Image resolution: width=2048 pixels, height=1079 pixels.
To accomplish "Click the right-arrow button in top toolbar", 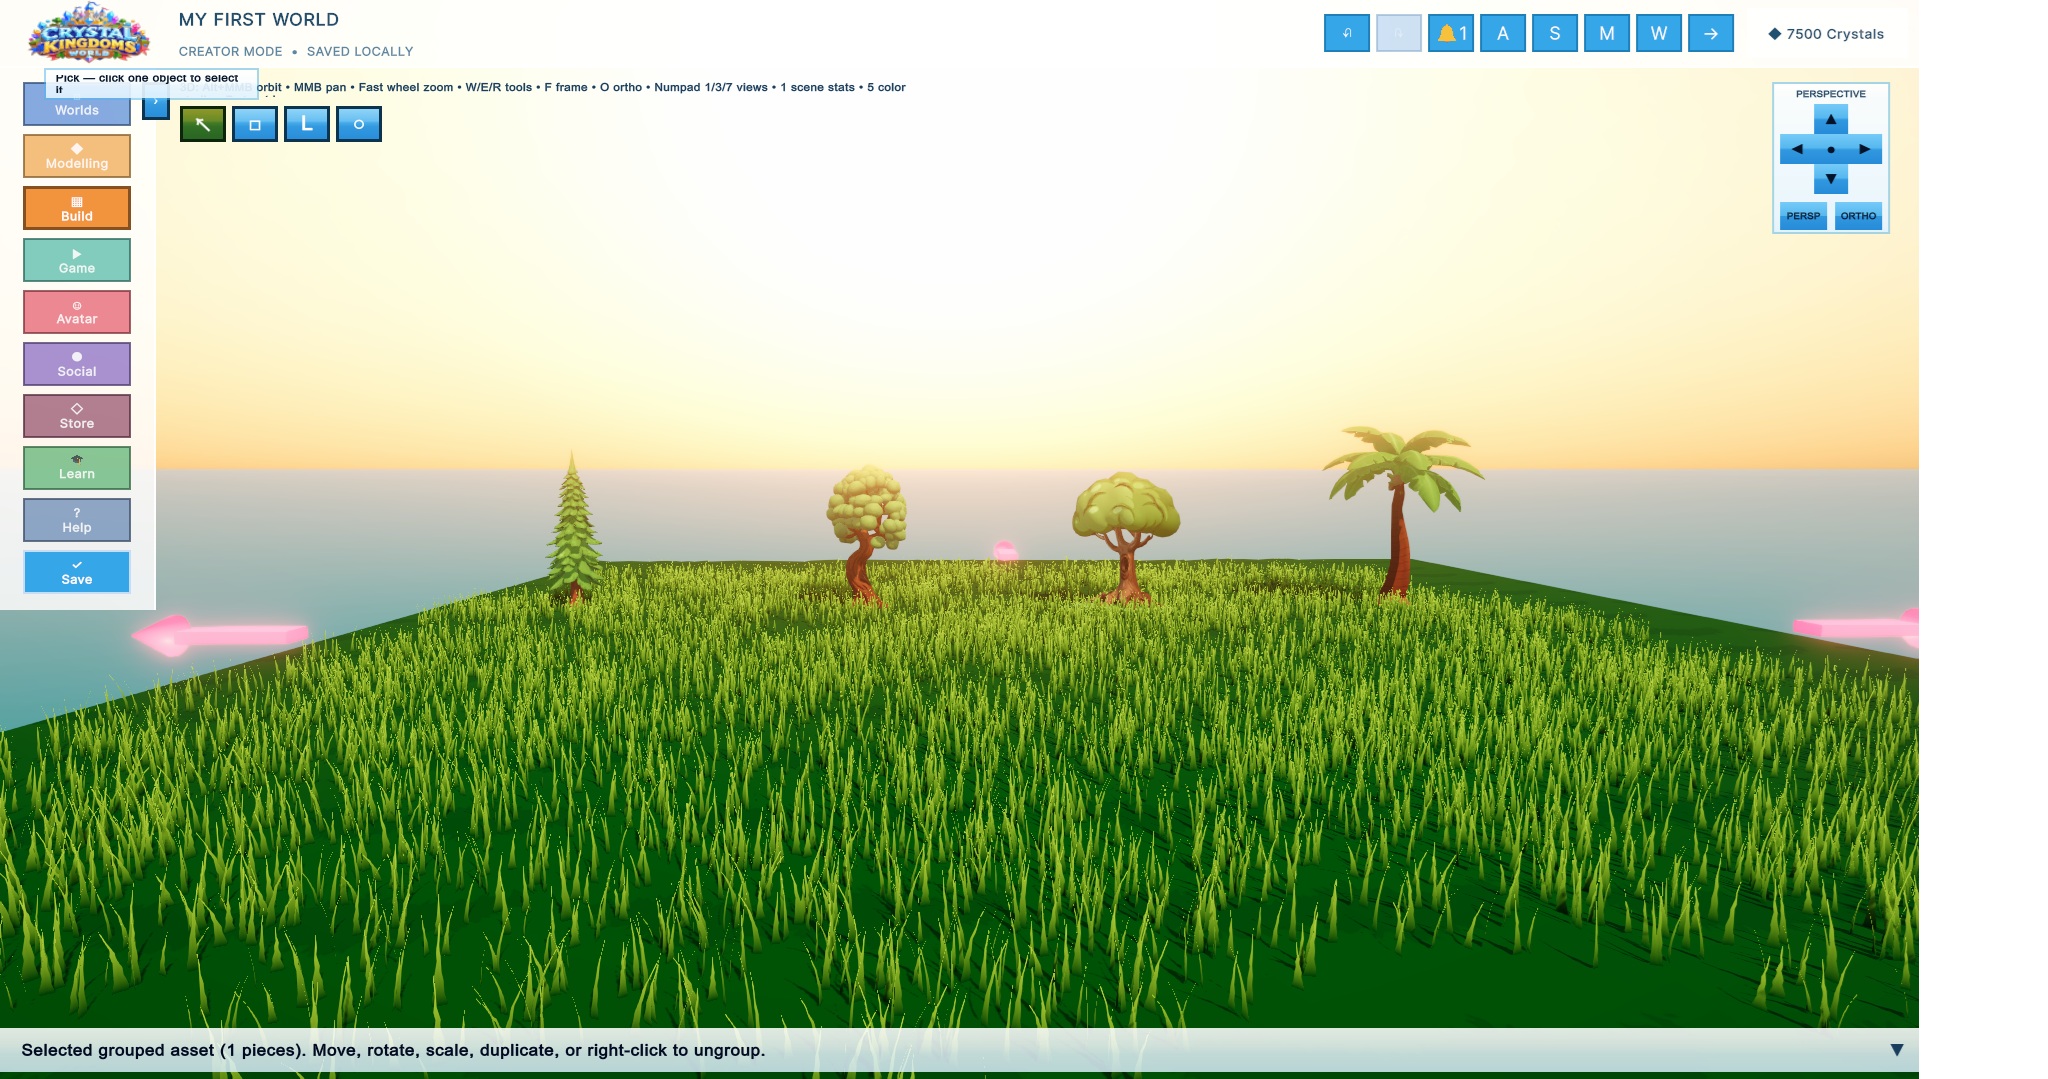I will 1711,33.
